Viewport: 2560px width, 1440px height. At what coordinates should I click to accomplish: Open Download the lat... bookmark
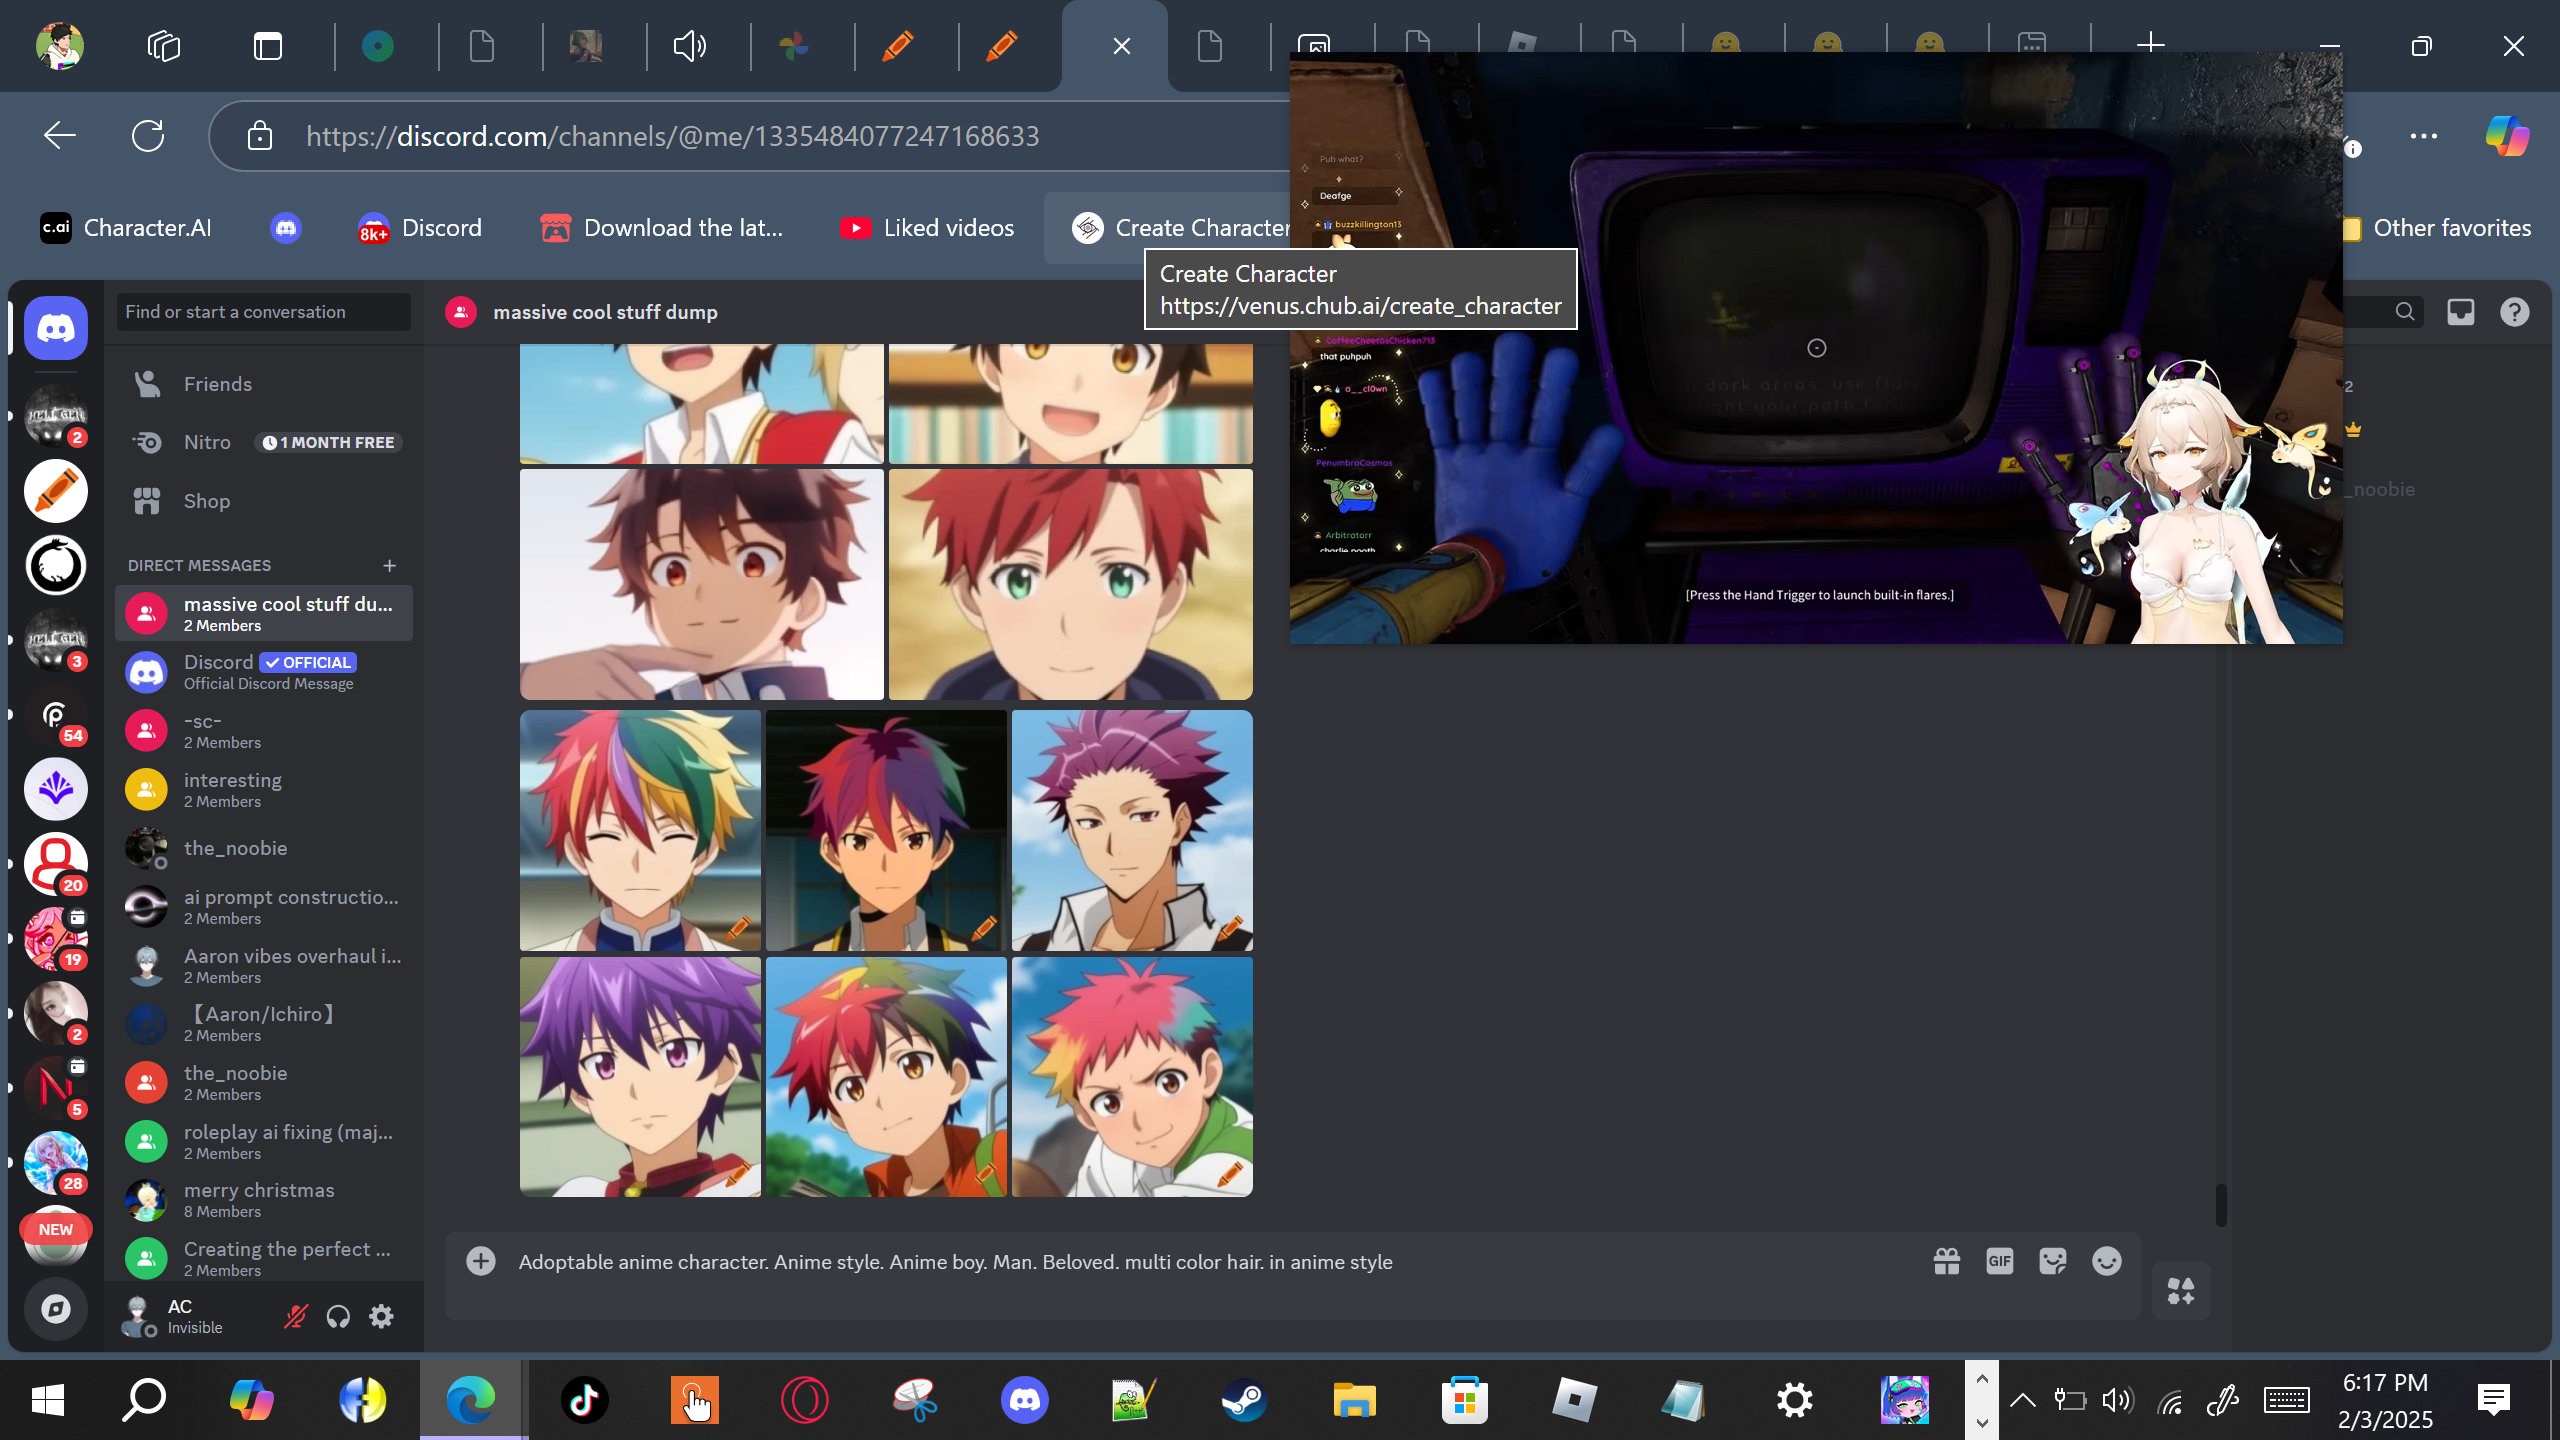click(662, 228)
